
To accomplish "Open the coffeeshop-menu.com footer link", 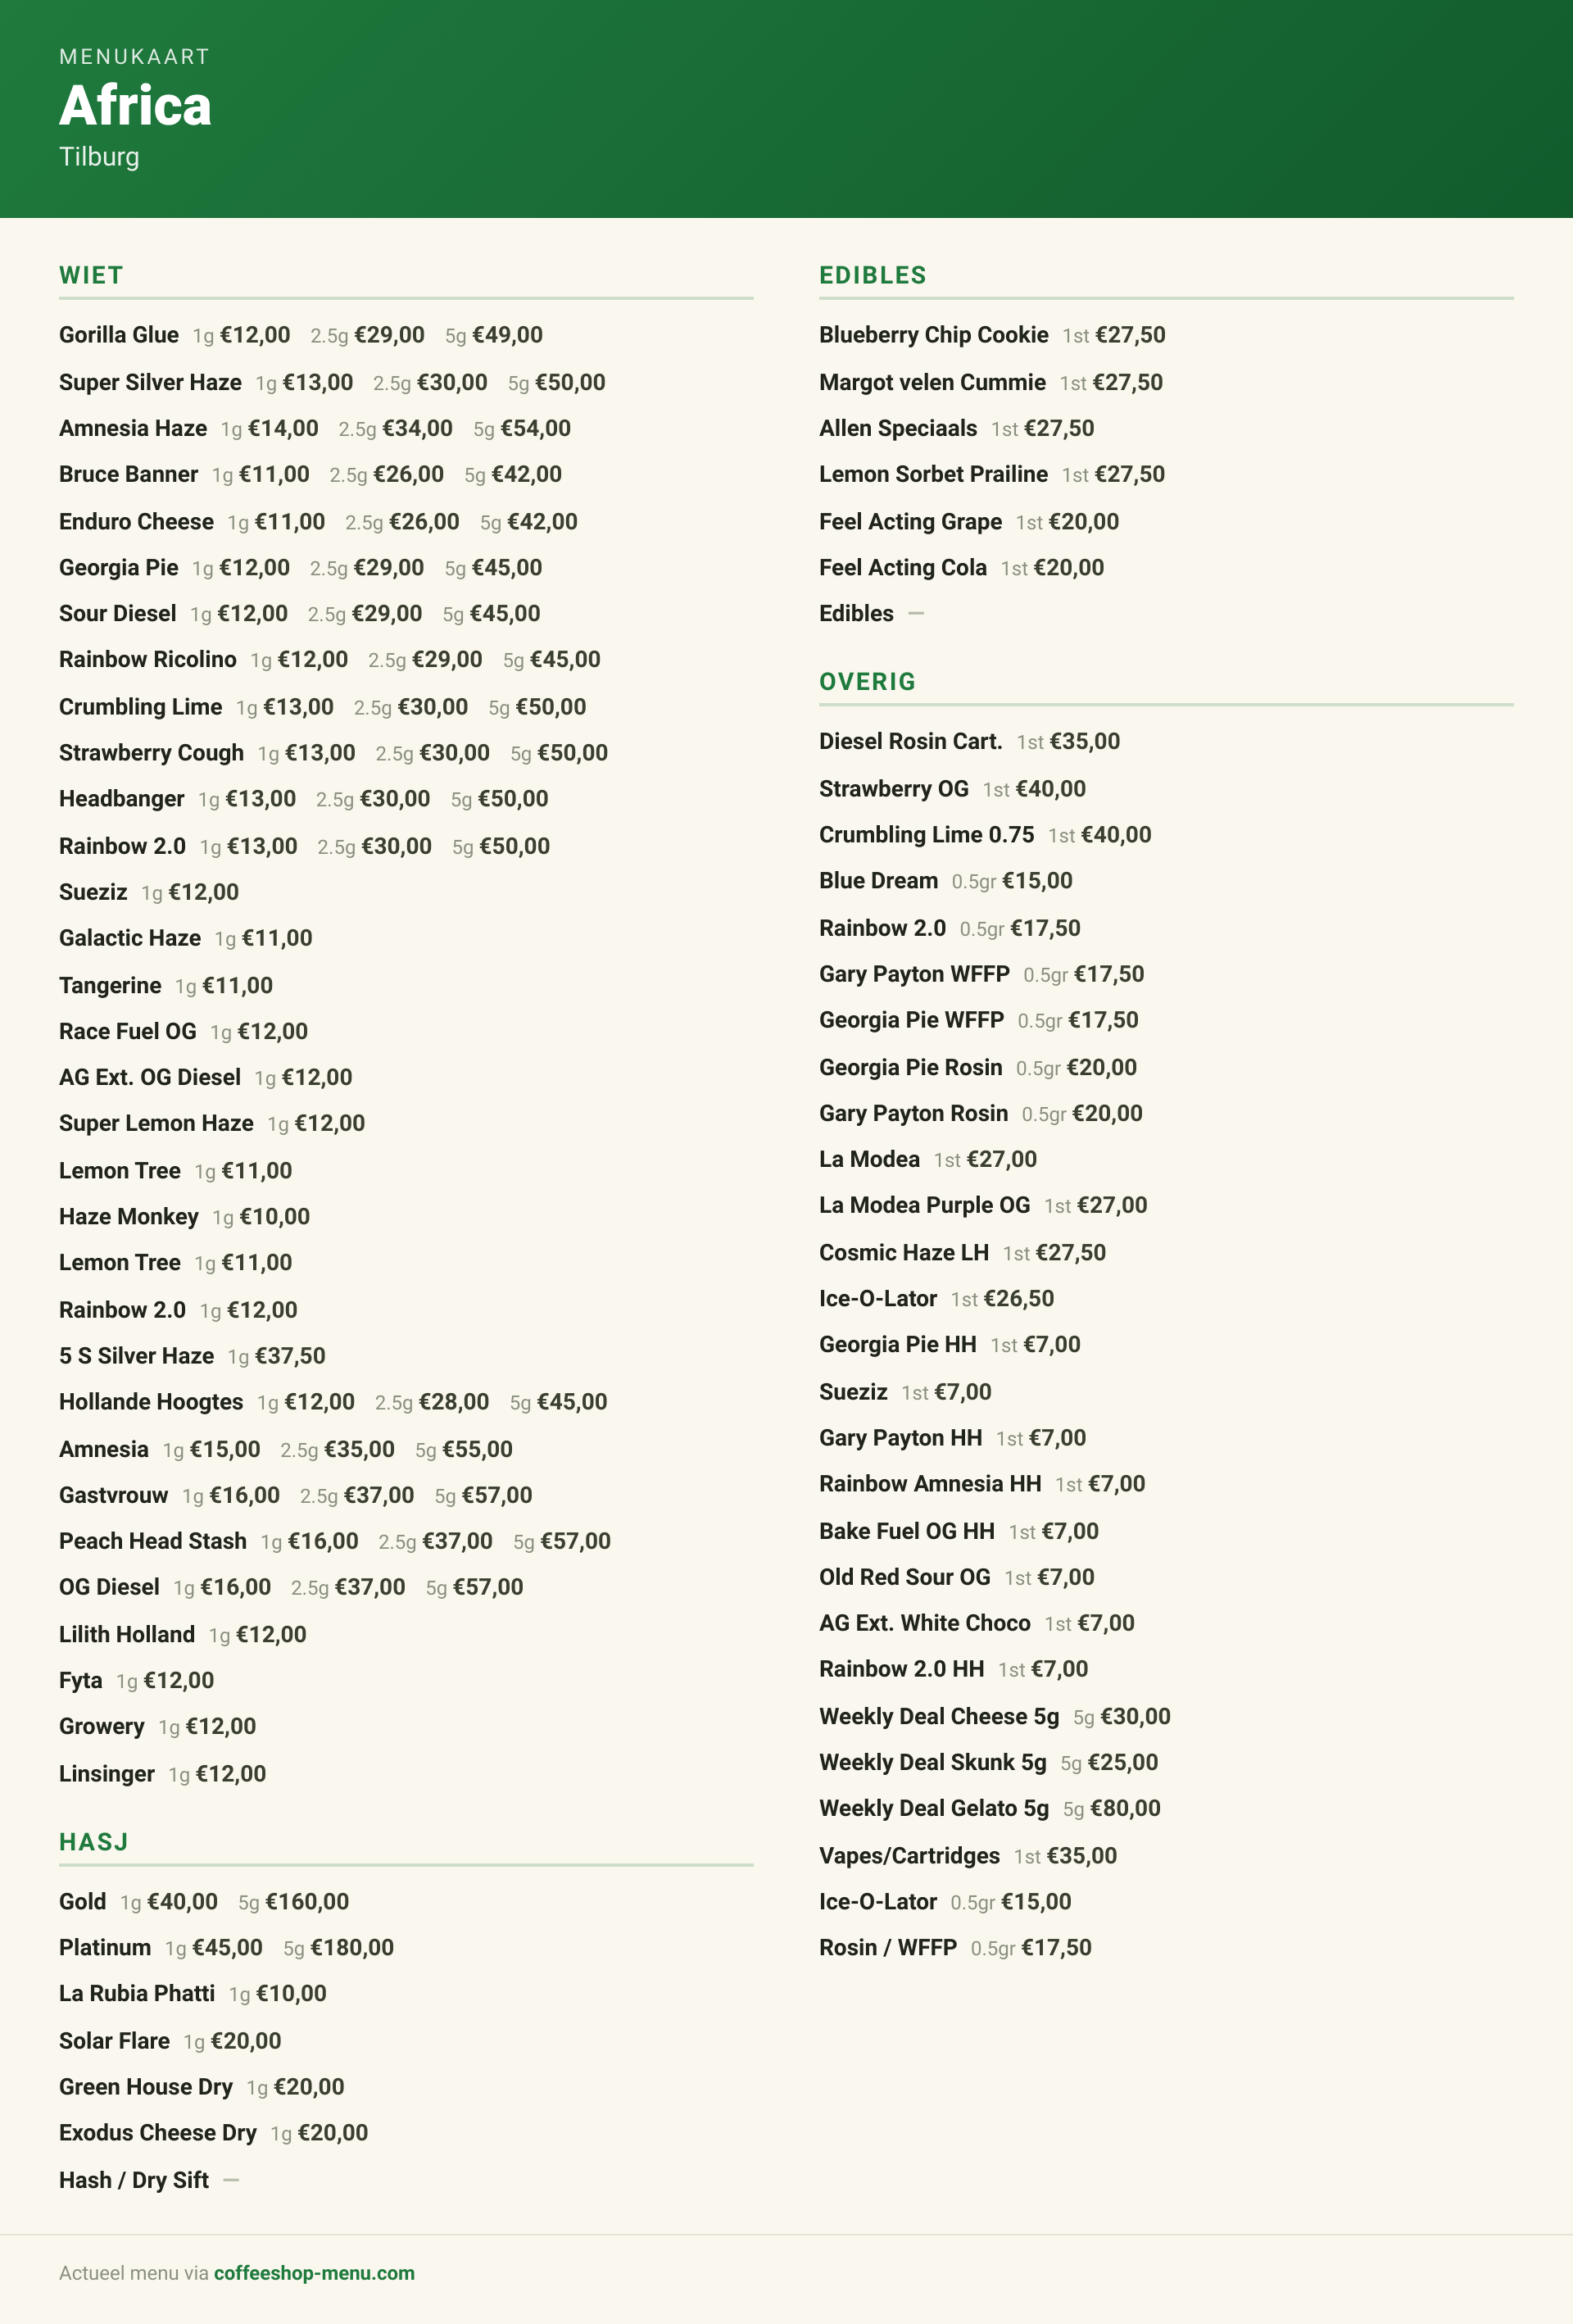I will pos(314,2273).
